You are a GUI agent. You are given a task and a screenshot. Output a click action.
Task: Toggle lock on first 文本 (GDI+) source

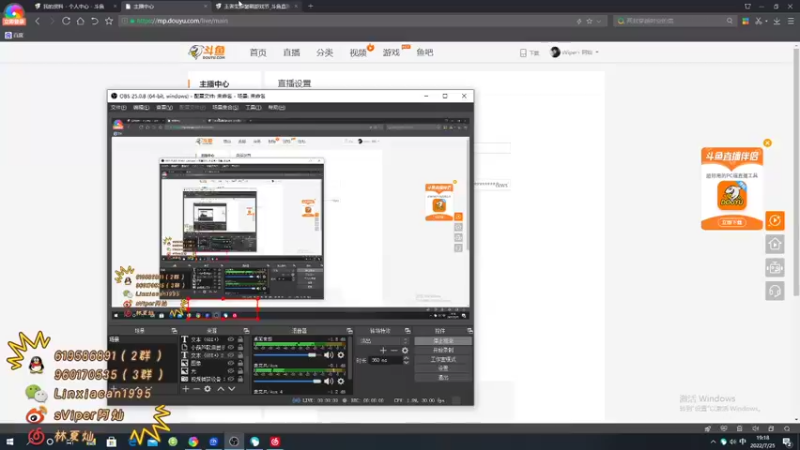tap(240, 339)
